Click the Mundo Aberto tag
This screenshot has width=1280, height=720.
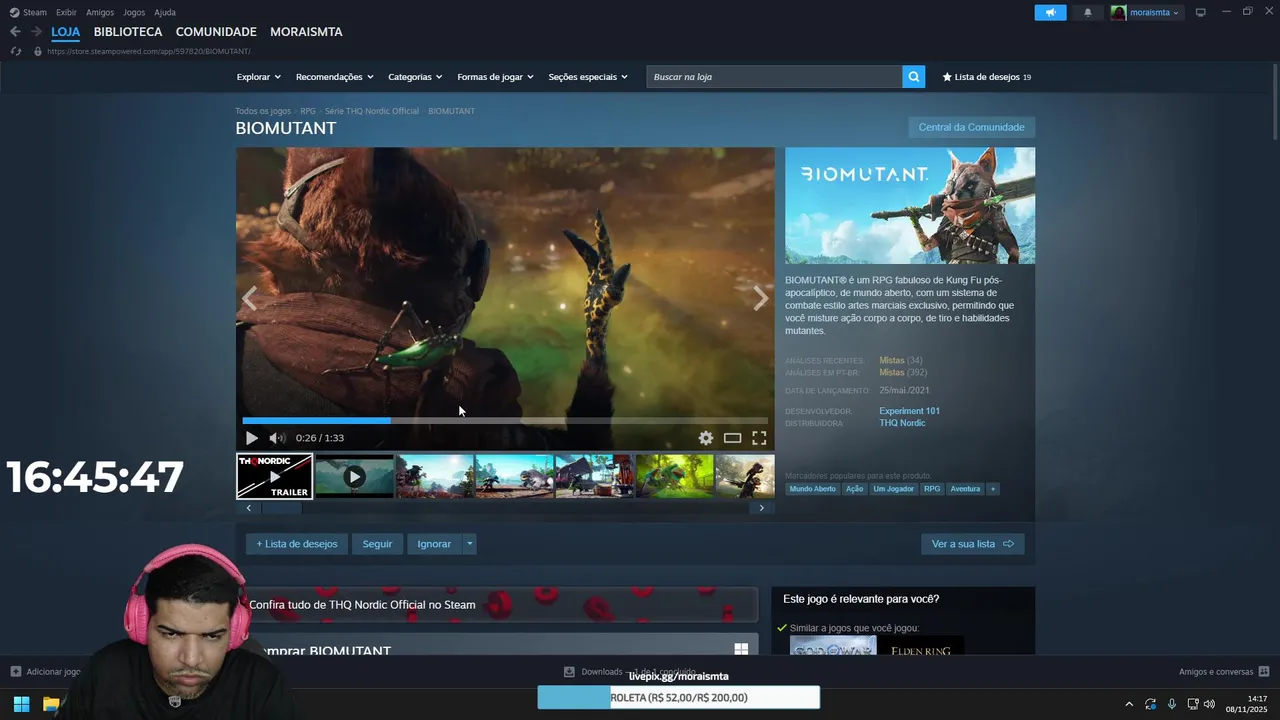click(812, 489)
